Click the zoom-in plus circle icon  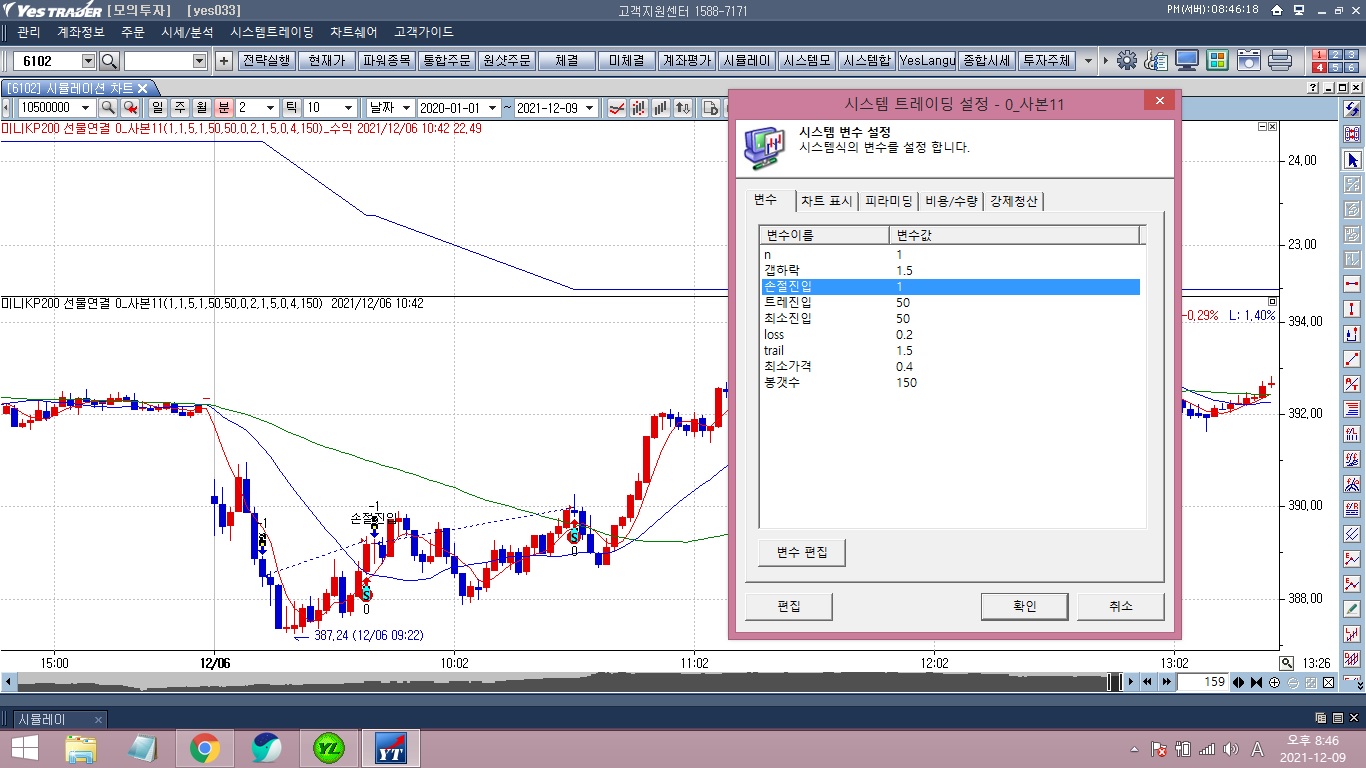1274,682
